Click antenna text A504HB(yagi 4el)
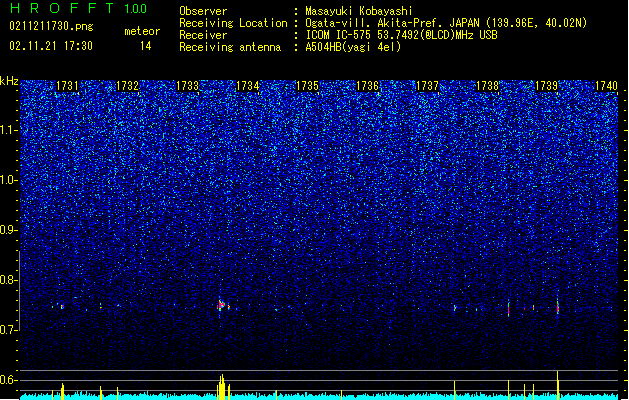 click(353, 47)
